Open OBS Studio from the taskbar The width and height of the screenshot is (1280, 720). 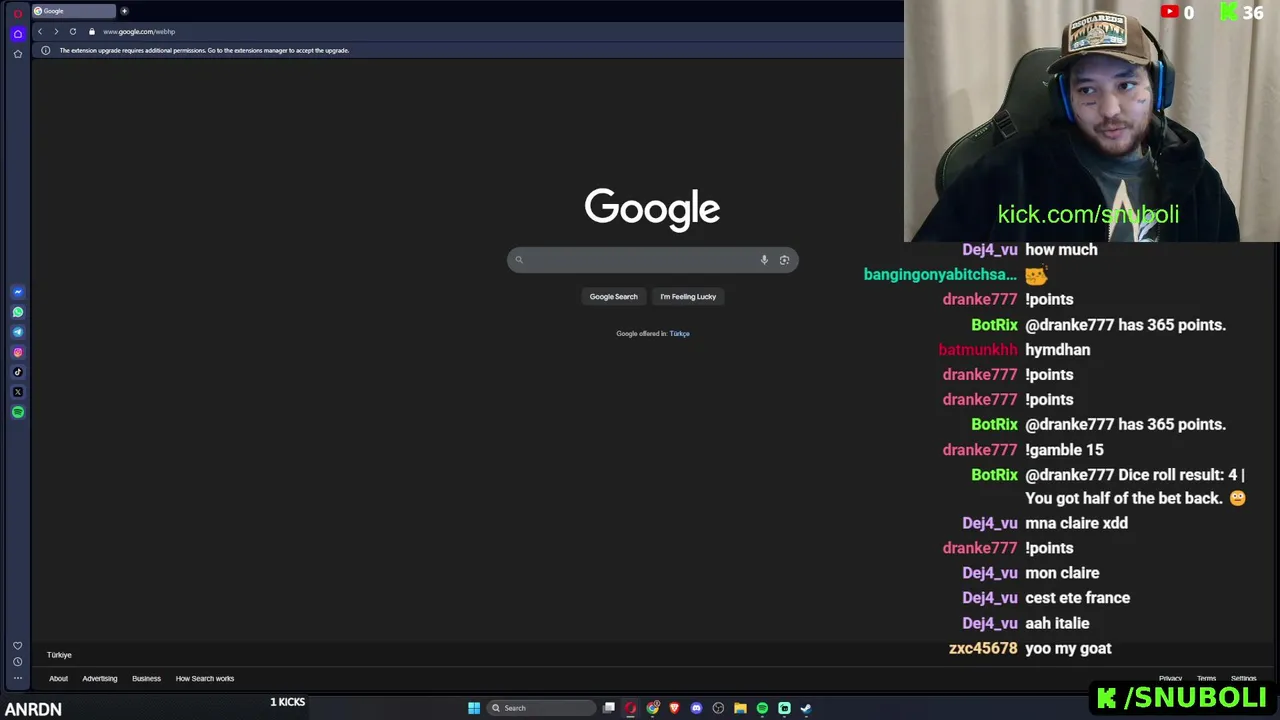[x=718, y=708]
